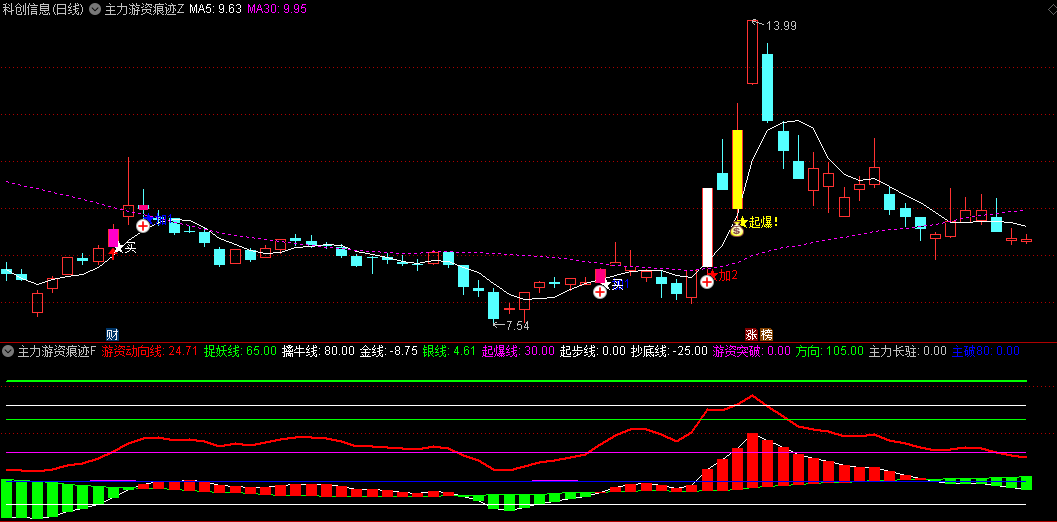Click the plus circle beside 加1
The height and width of the screenshot is (522, 1057).
143,225
